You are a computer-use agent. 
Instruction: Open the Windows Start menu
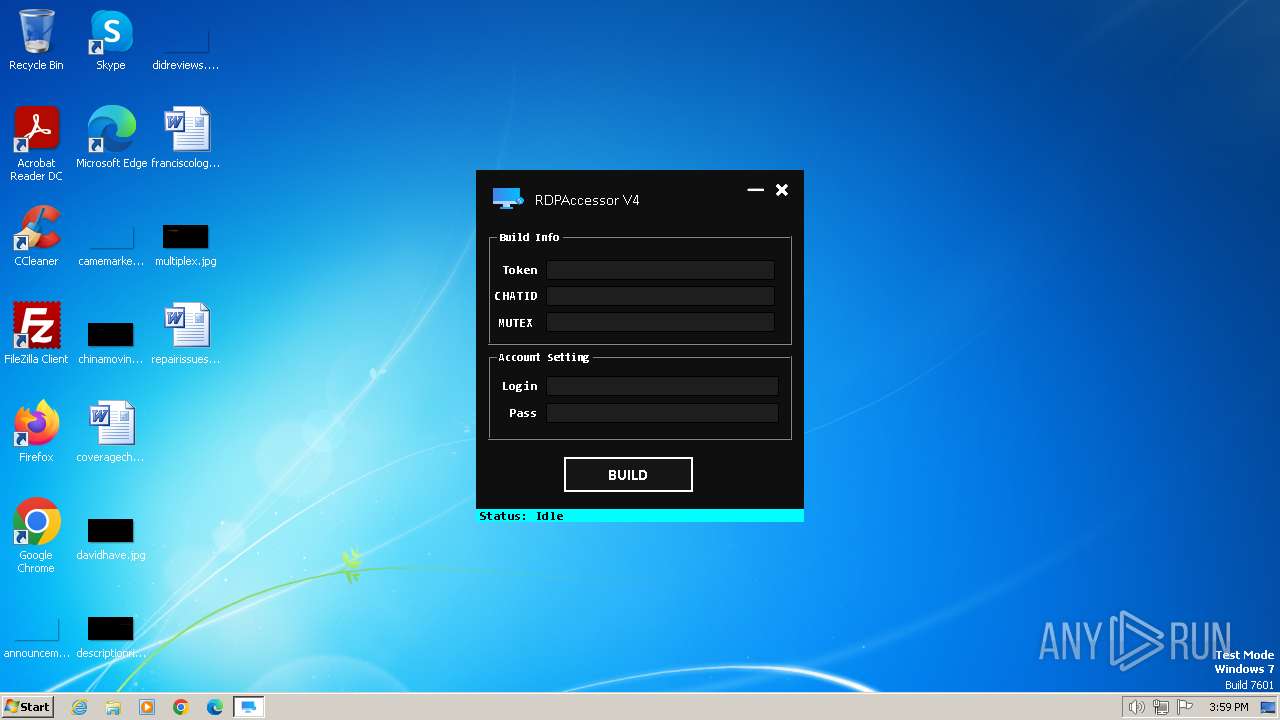(x=27, y=706)
